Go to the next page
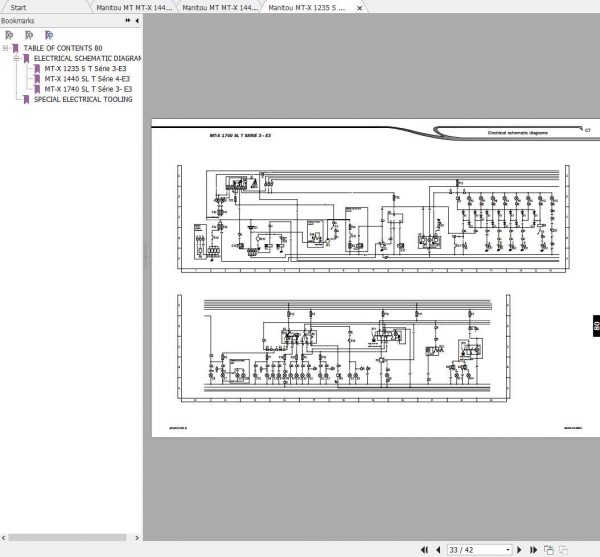The width and height of the screenshot is (600, 557). (519, 550)
